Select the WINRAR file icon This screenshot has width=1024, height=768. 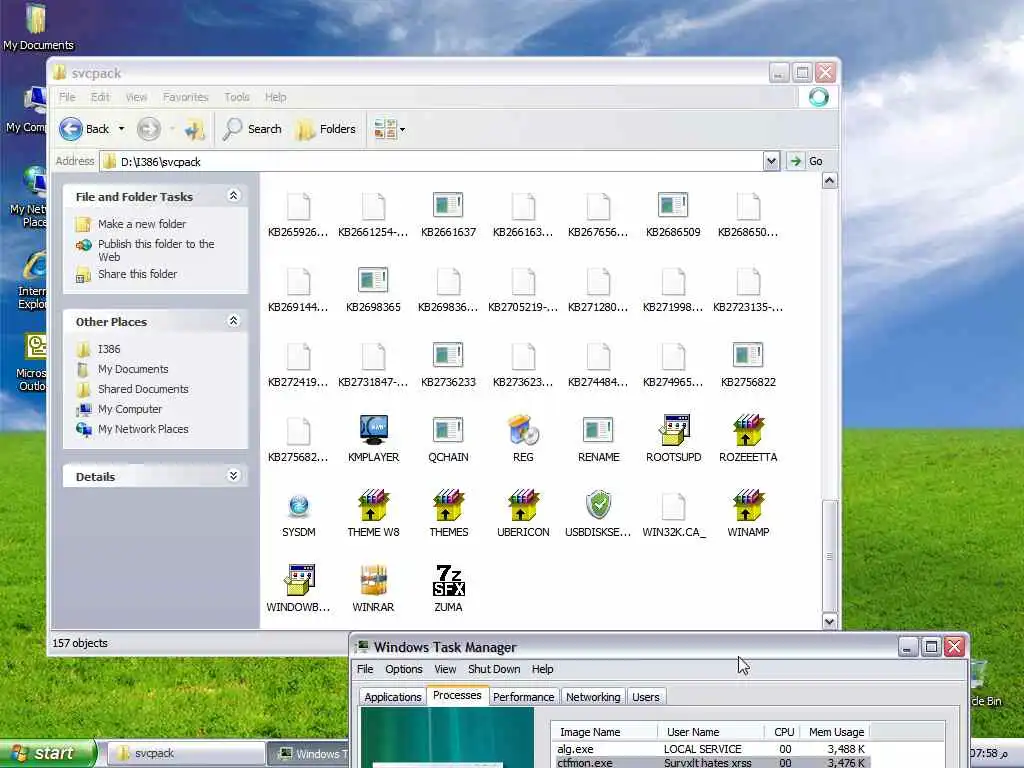tap(373, 580)
